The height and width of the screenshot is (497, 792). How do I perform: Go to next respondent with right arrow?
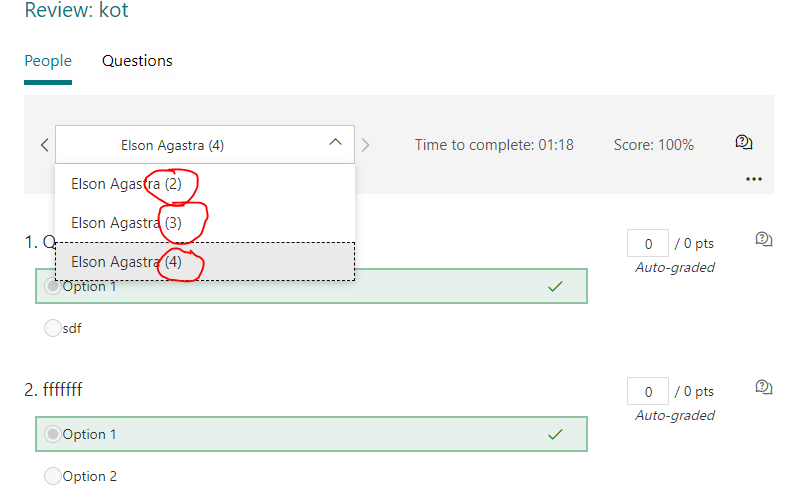tap(366, 145)
